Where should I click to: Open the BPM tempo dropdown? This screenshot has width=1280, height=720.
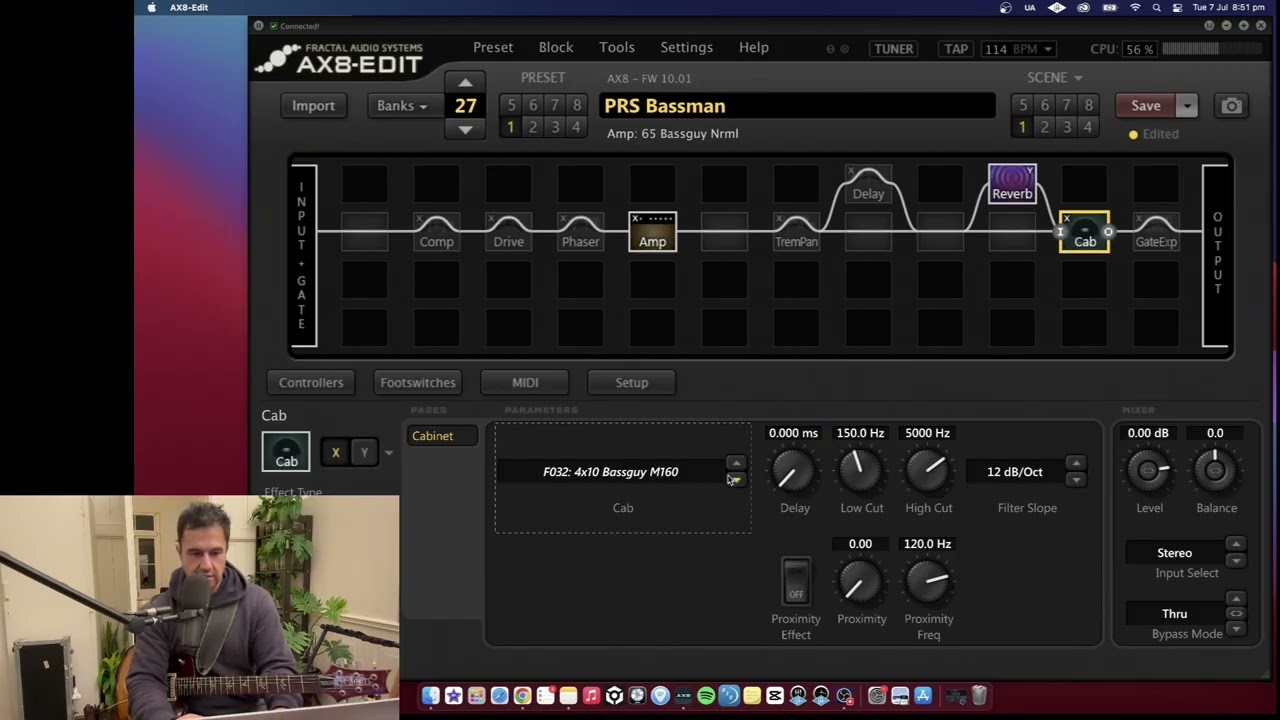pos(1018,49)
